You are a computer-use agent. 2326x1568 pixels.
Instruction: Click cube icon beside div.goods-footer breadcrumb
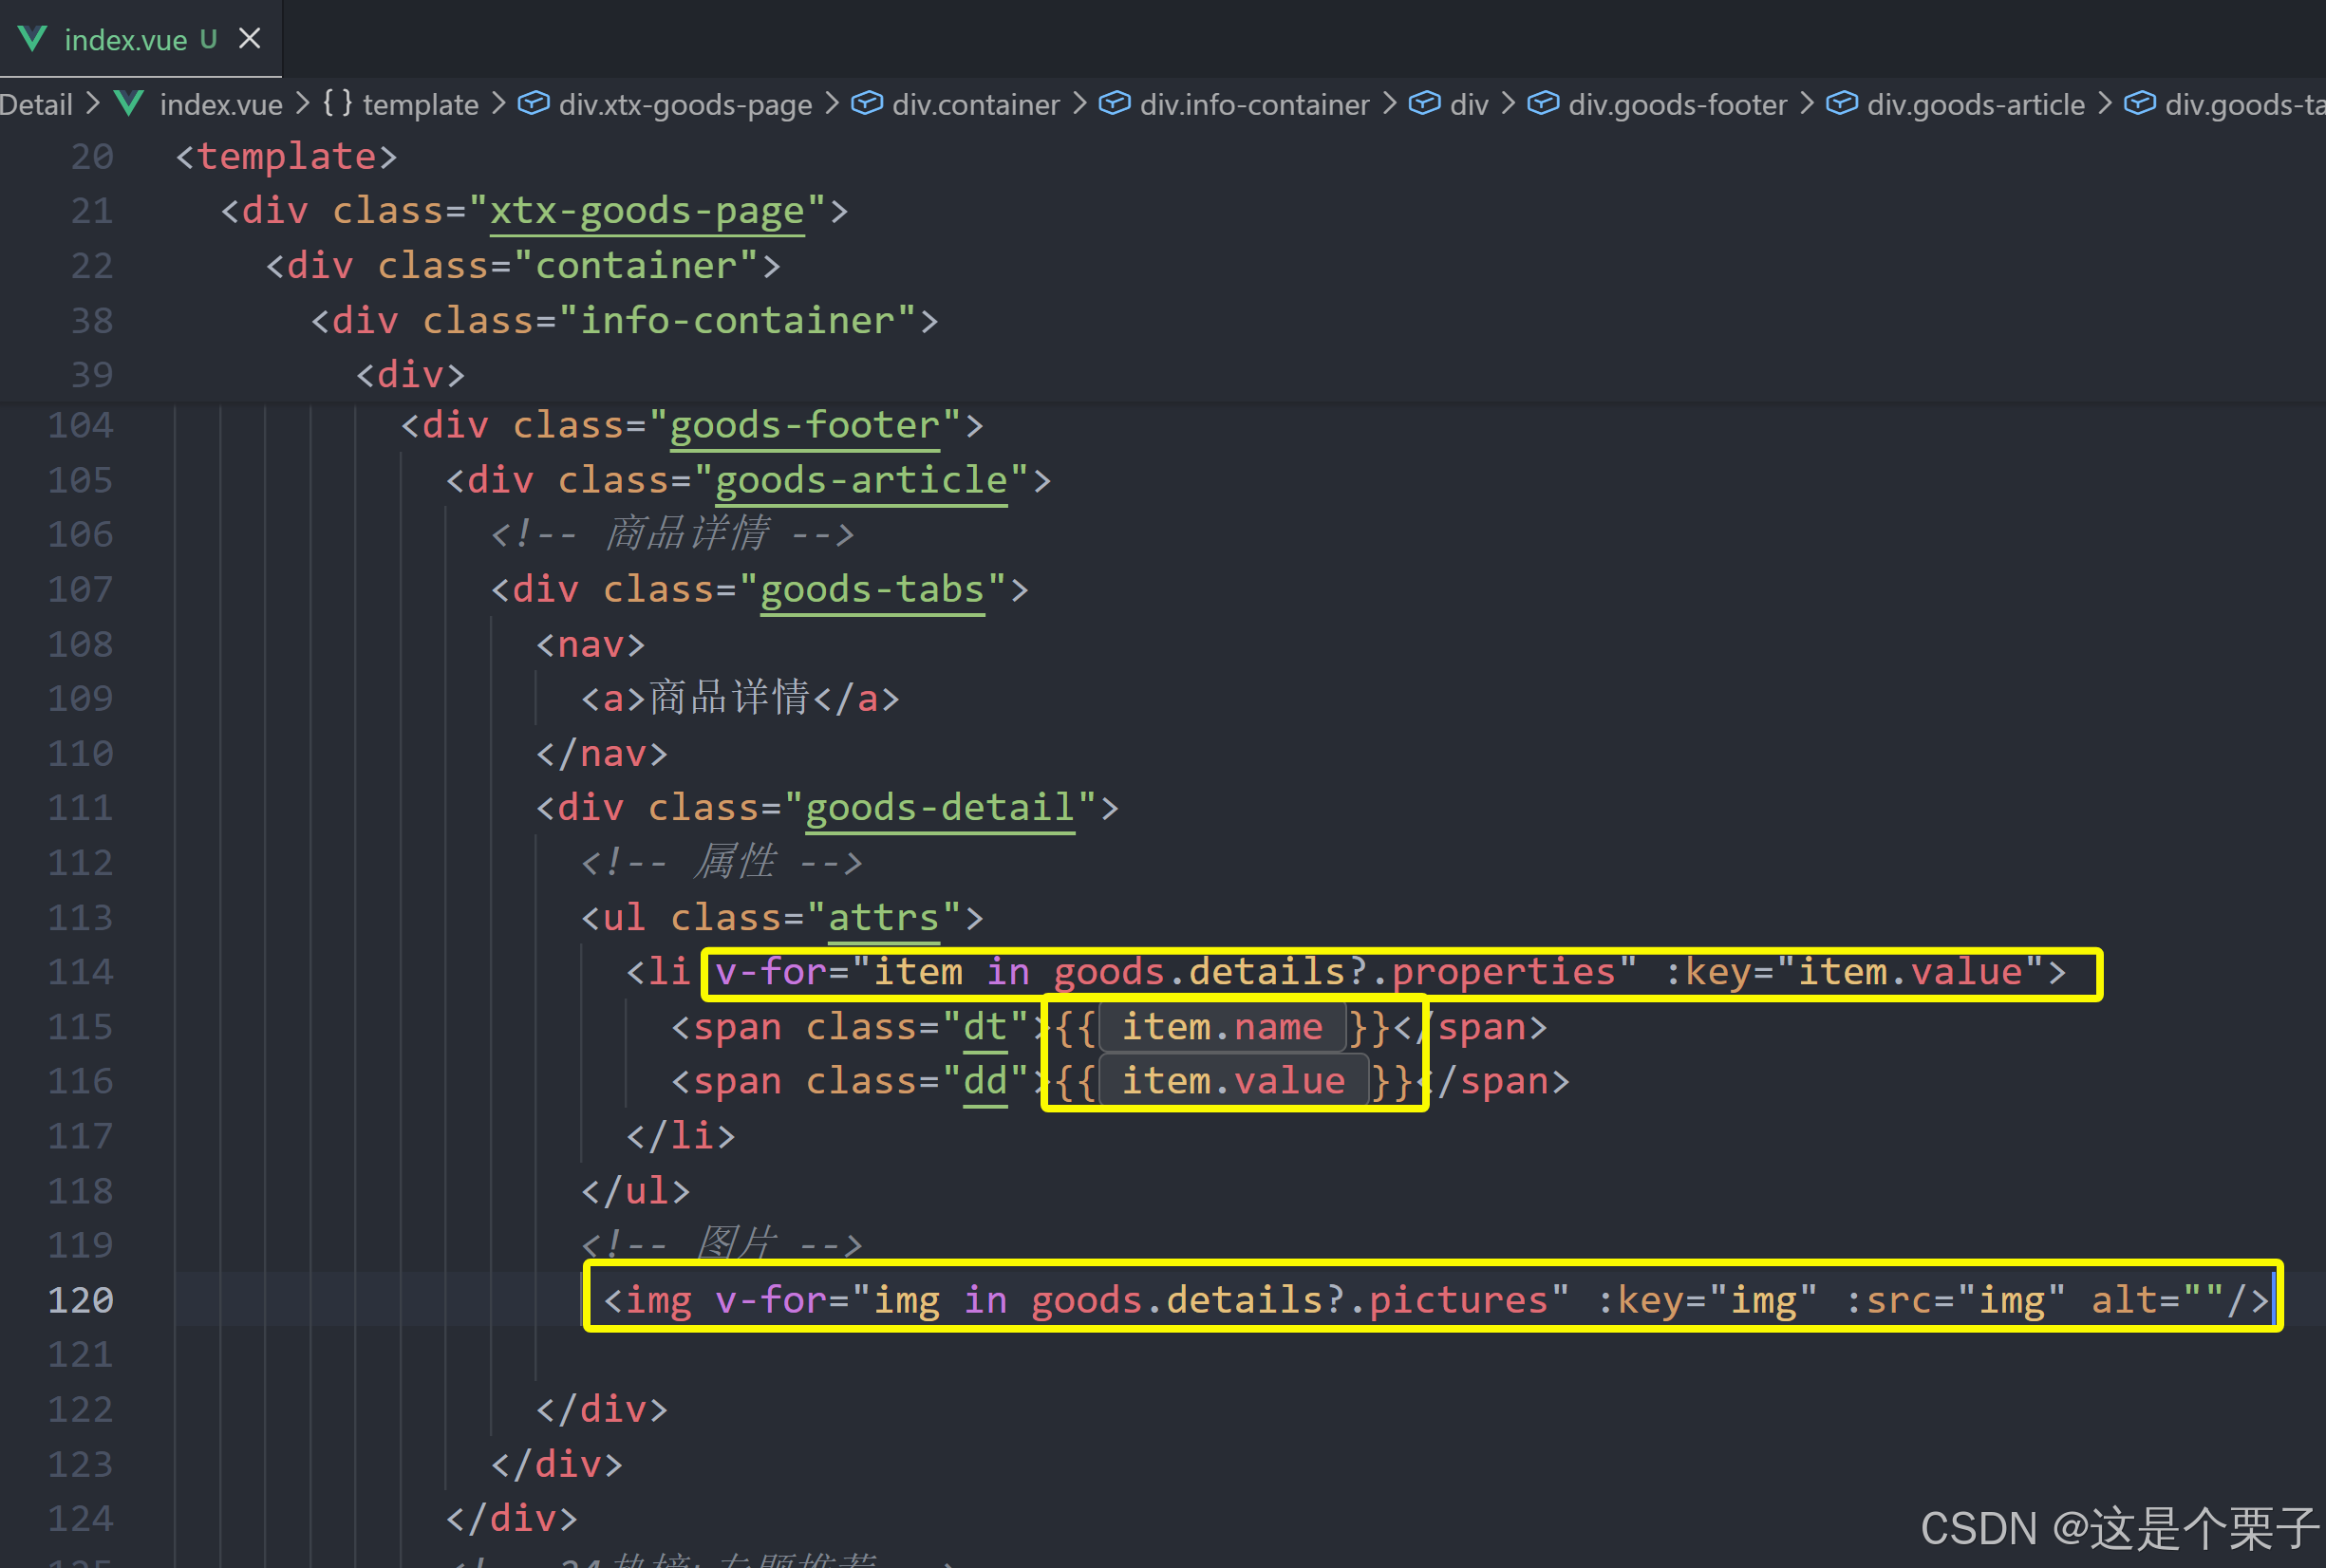pos(1543,103)
